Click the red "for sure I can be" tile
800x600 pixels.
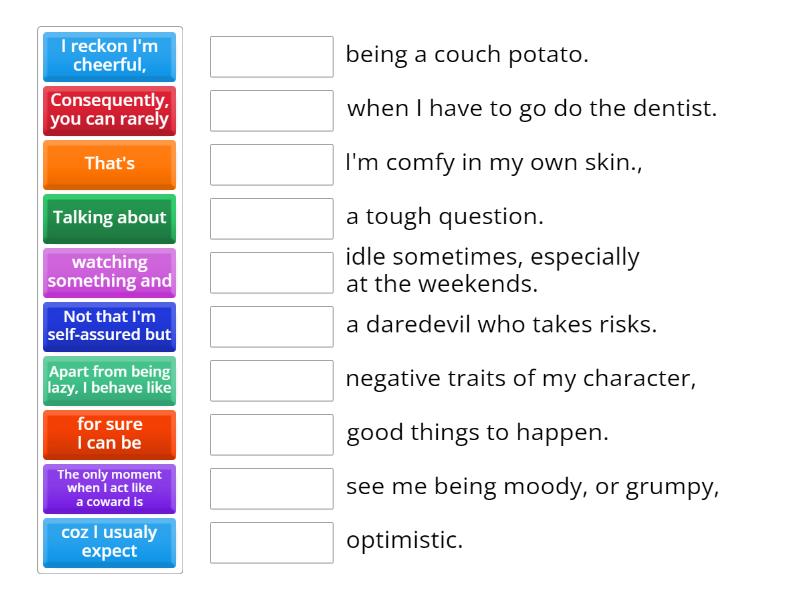pos(109,434)
